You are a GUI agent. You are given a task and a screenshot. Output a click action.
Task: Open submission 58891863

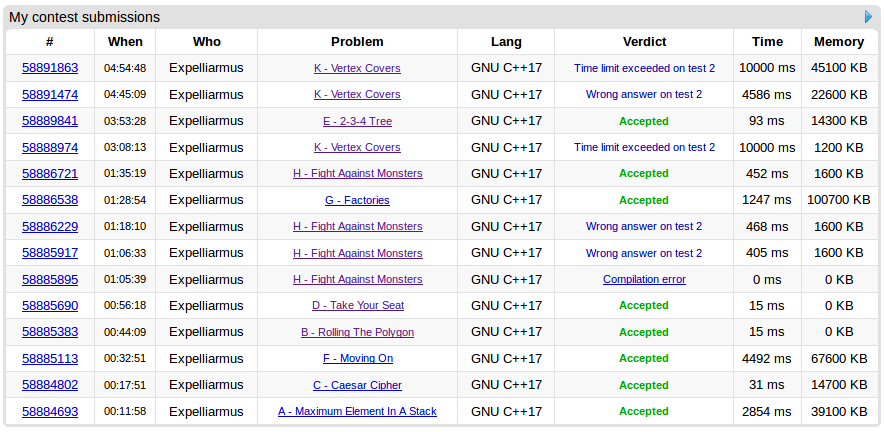50,68
